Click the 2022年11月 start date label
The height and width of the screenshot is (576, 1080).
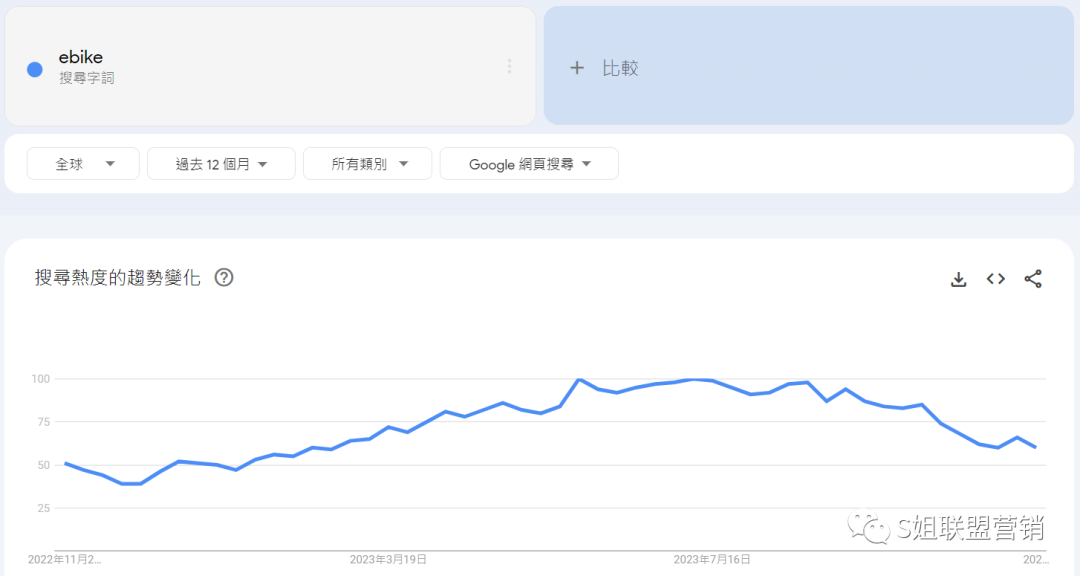pos(64,559)
